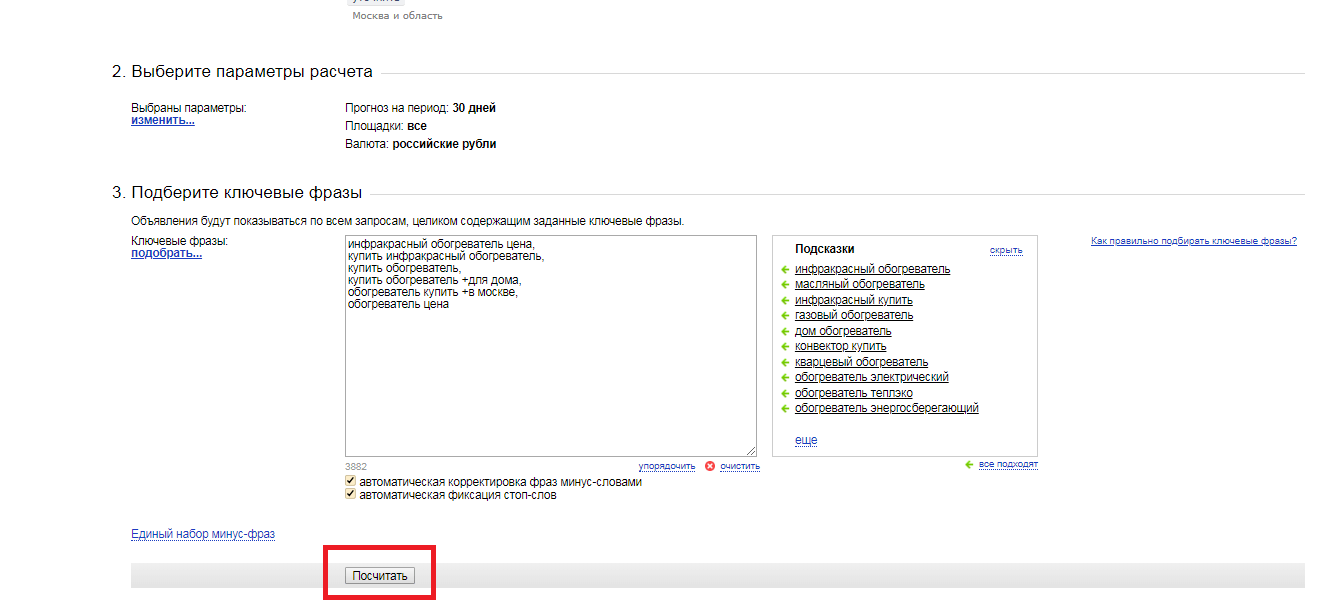Open 'Как правильно подбирать ключевые фразы?' help link
Viewport: 1326px width, 601px height.
click(1193, 241)
